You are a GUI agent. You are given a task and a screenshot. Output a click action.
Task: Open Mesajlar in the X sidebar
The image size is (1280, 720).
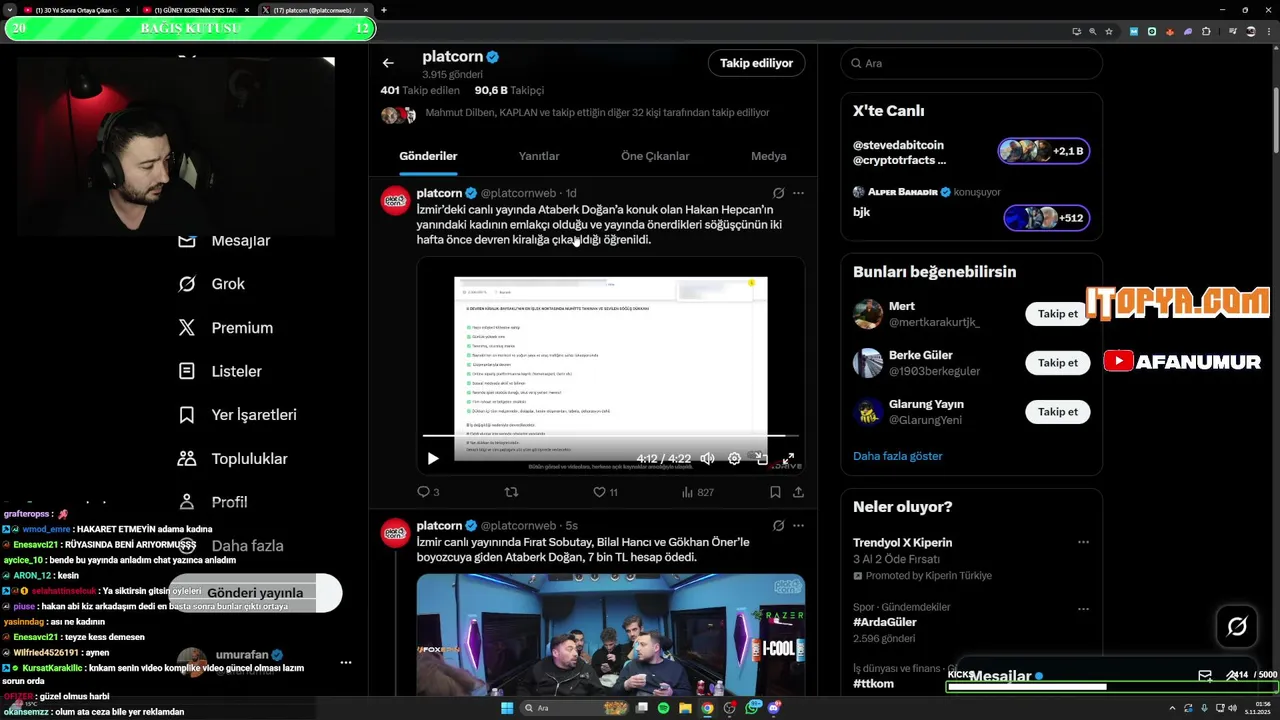click(224, 241)
